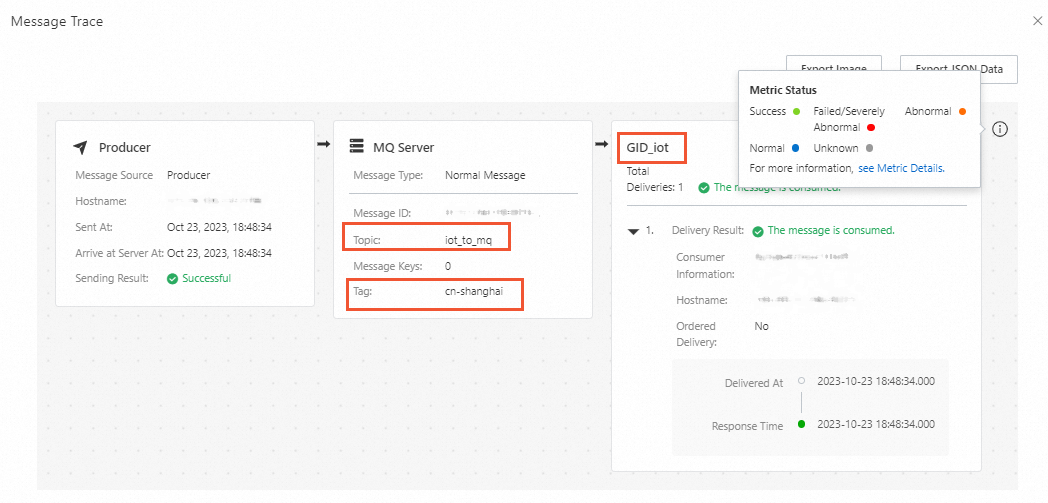Click Delivery Result message is consumed text
1048x503 pixels.
pos(831,230)
